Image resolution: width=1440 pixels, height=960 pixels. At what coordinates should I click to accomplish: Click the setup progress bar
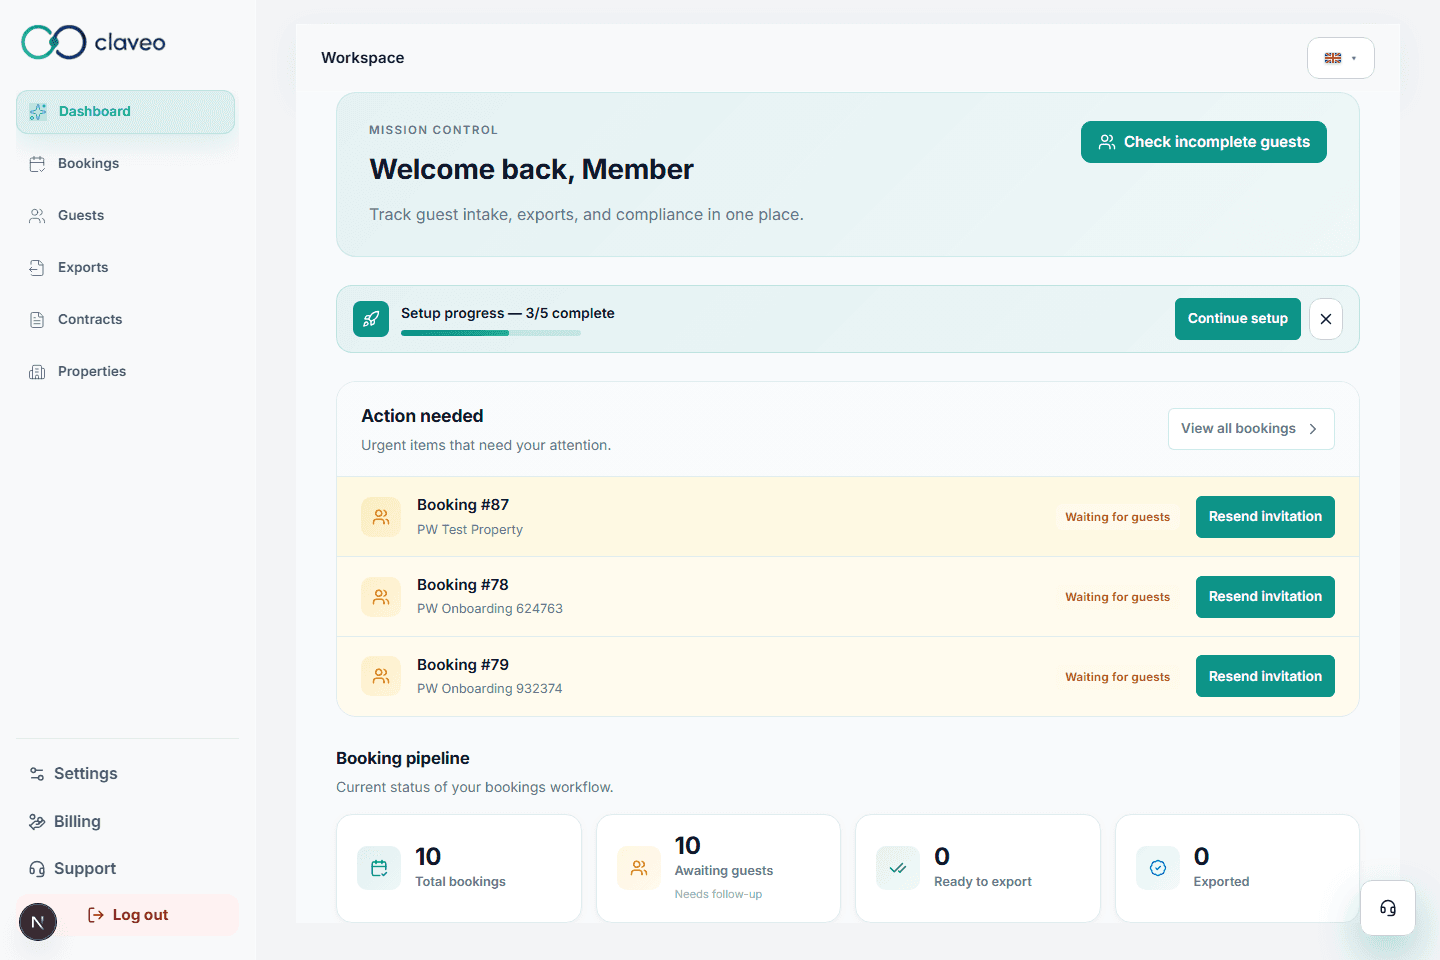pyautogui.click(x=491, y=333)
